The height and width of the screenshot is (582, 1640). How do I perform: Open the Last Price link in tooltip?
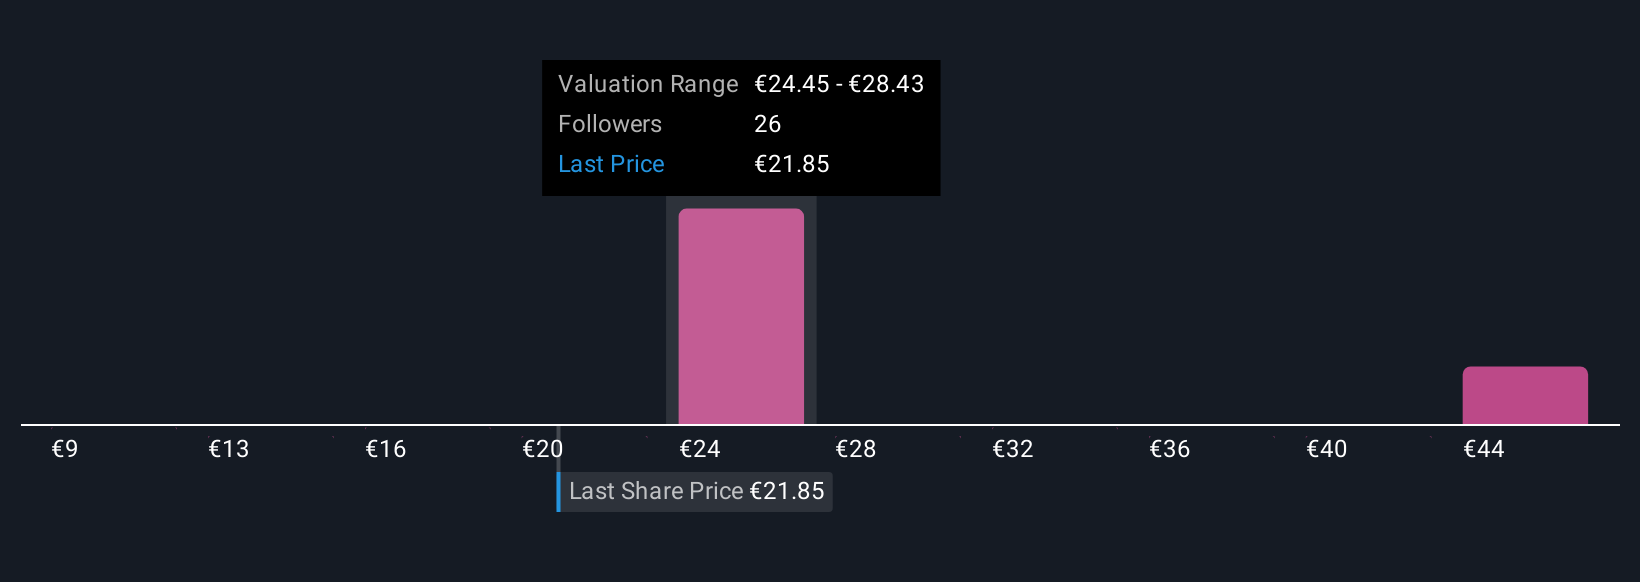[611, 164]
